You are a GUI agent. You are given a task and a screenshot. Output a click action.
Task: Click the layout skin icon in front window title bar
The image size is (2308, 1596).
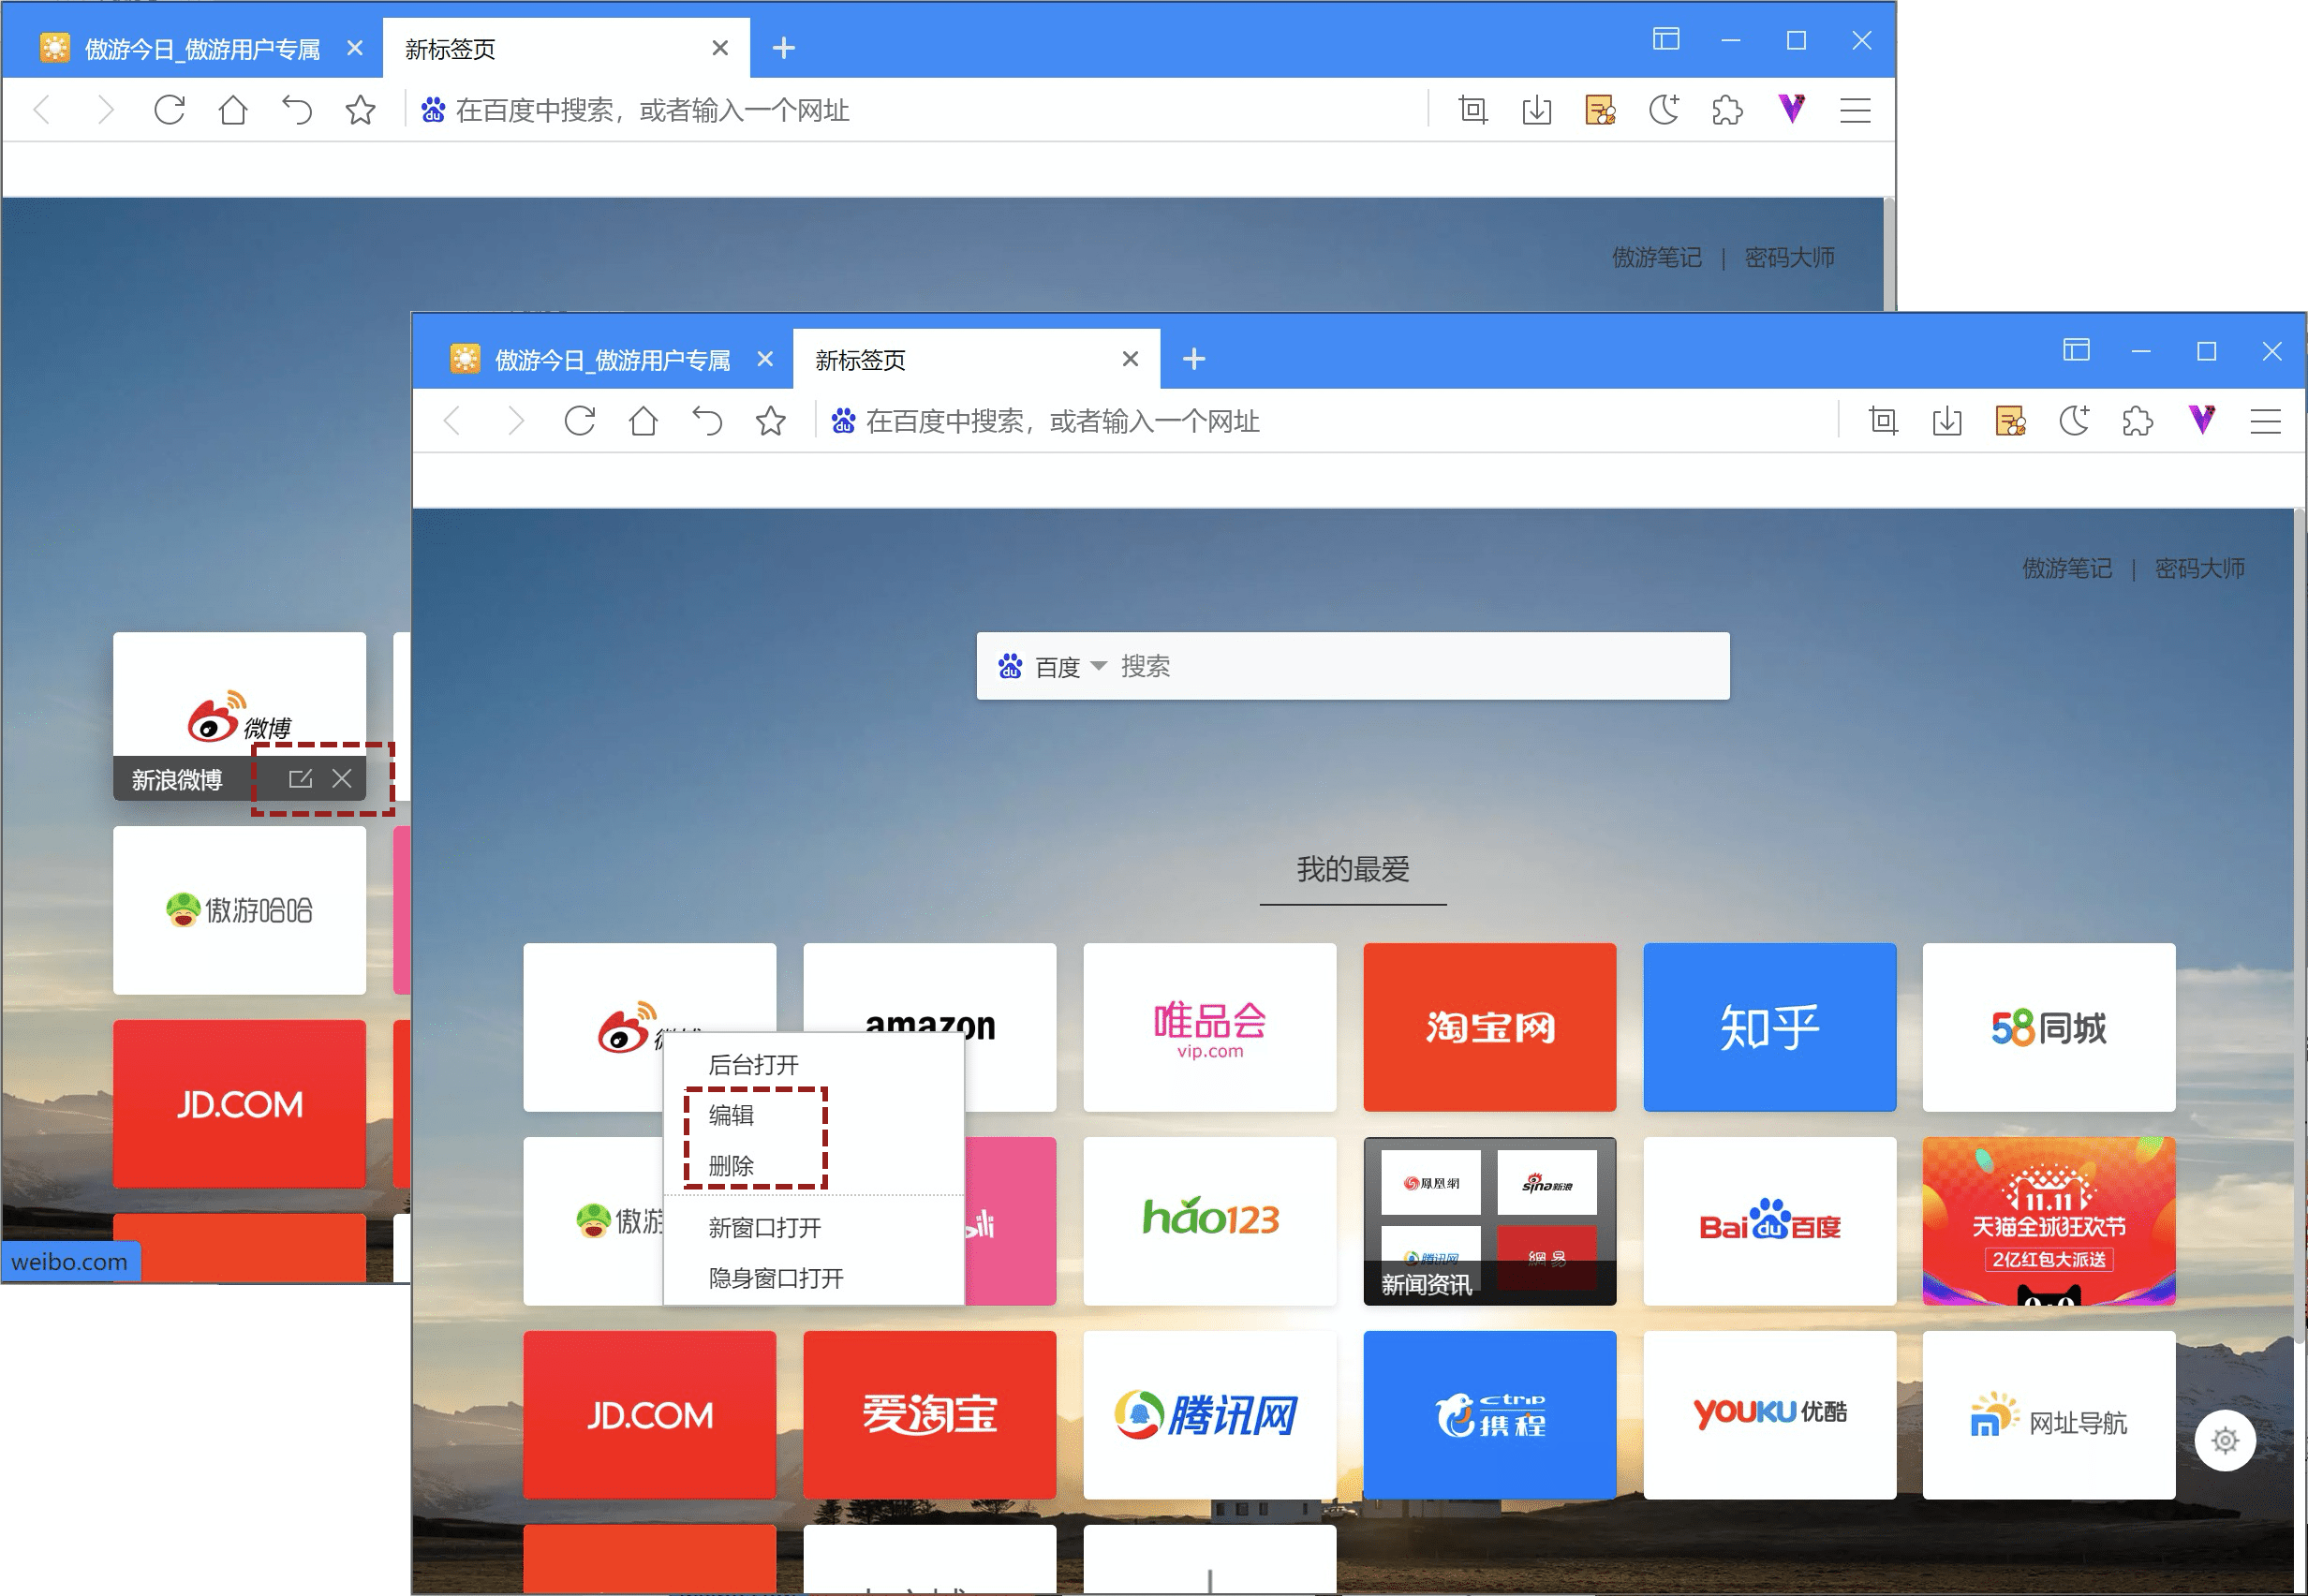(x=2076, y=350)
